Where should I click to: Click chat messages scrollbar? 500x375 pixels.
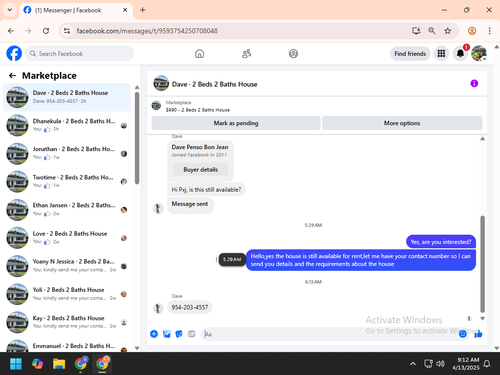(x=482, y=264)
